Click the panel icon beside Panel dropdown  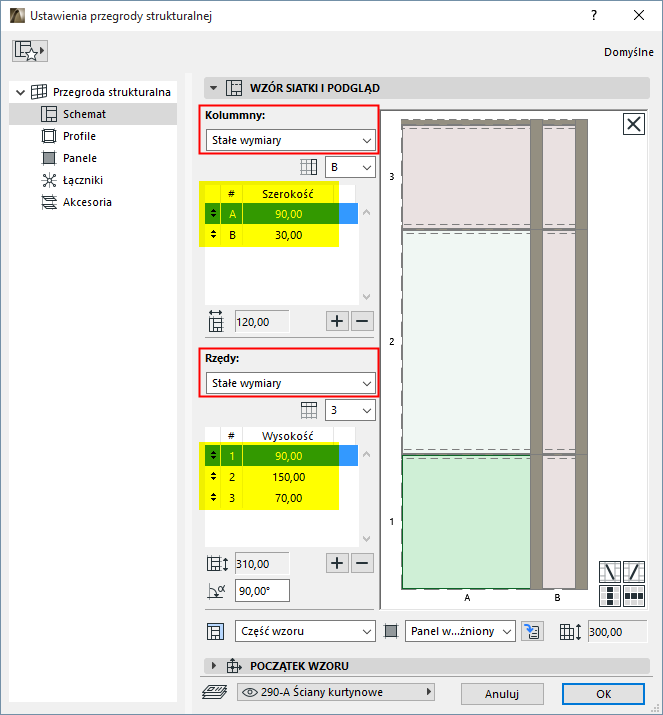[x=391, y=632]
